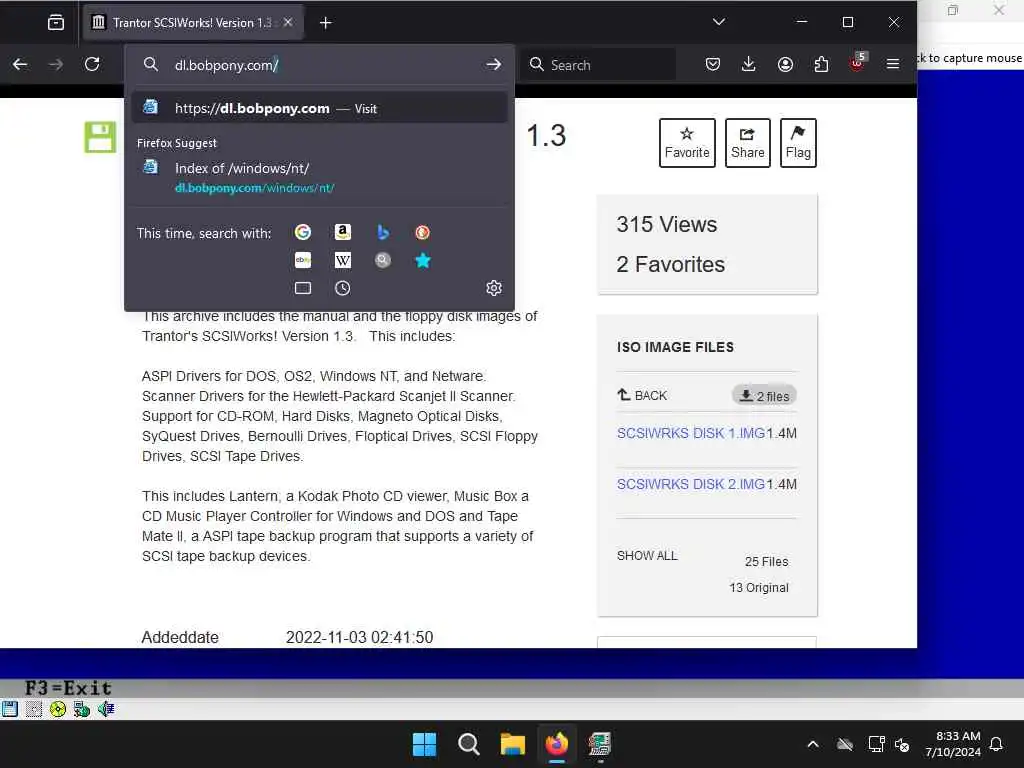Select the 13 Original text

tap(759, 588)
